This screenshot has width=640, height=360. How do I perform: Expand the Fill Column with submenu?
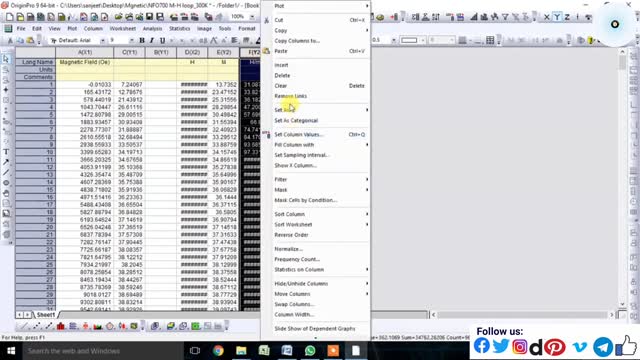(316, 144)
